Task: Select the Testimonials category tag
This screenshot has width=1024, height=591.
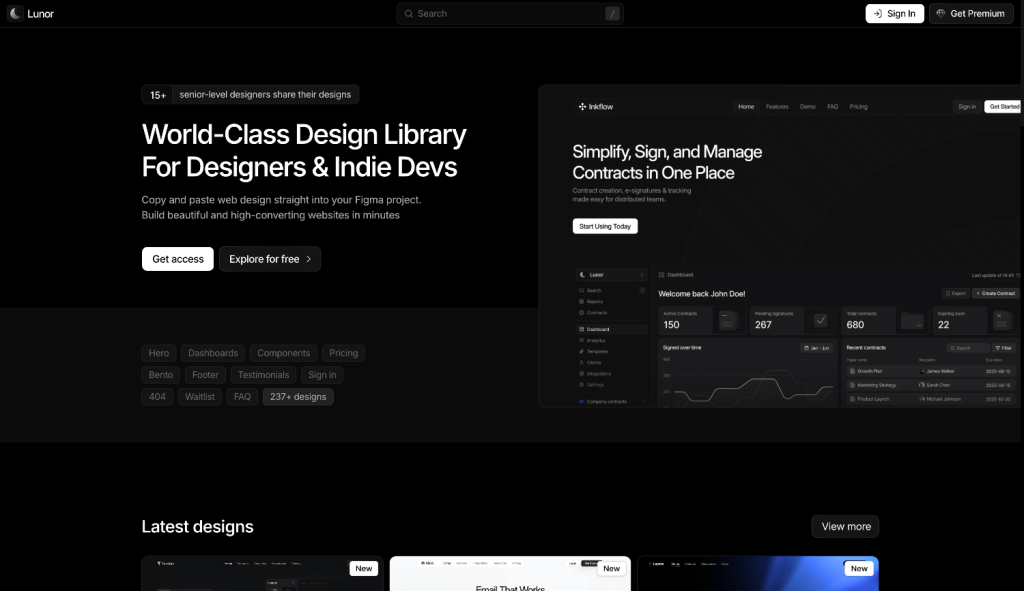Action: pos(263,375)
